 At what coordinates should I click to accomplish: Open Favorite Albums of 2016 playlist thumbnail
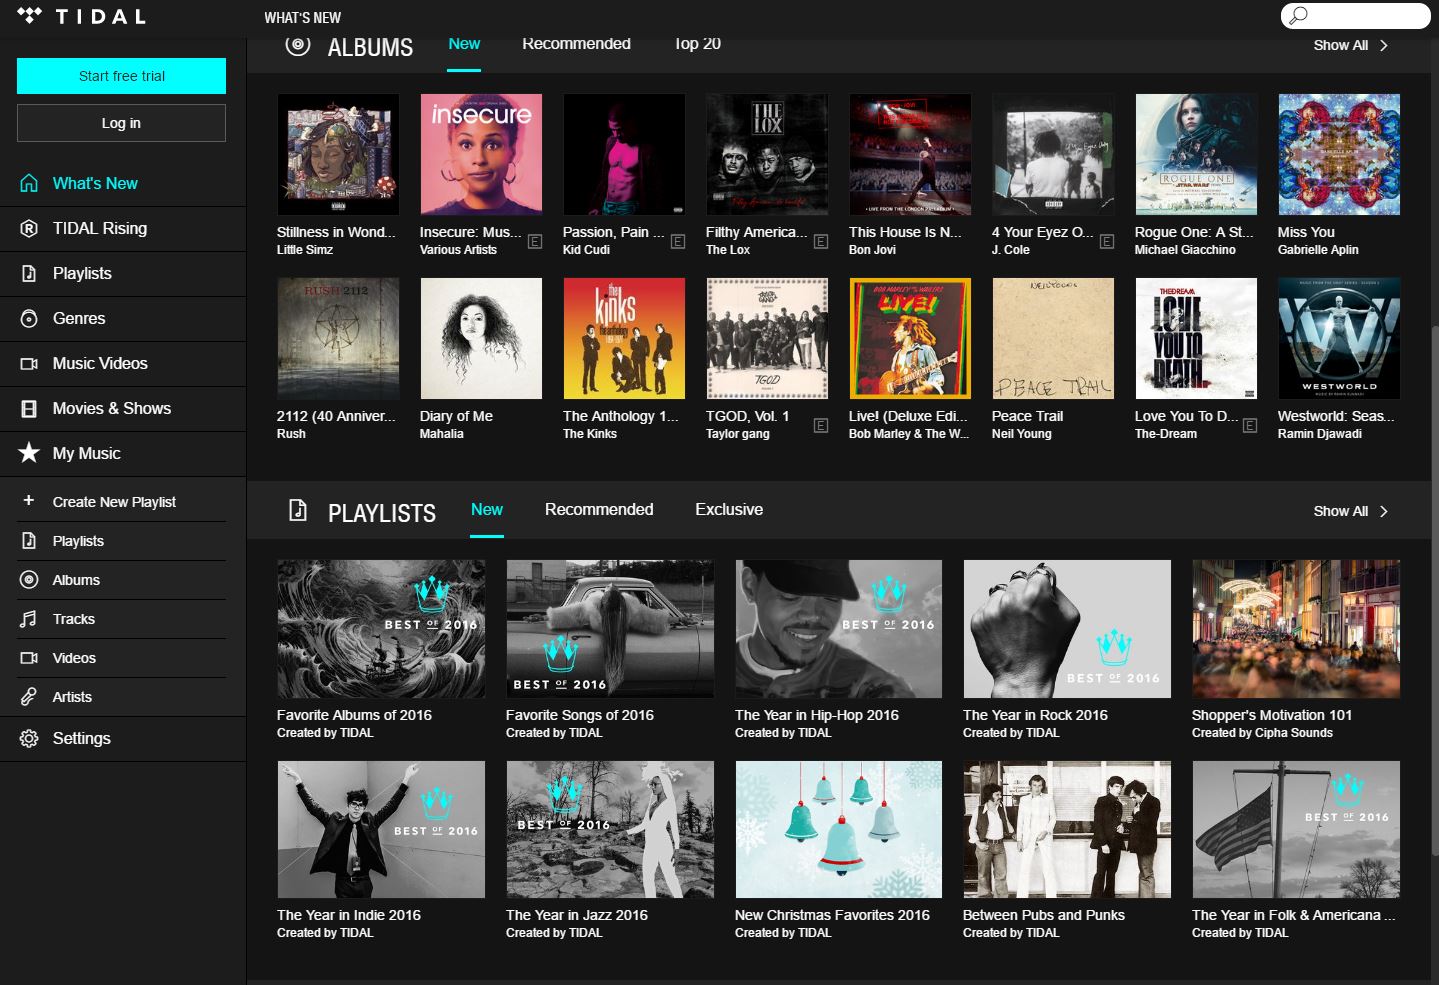point(381,629)
